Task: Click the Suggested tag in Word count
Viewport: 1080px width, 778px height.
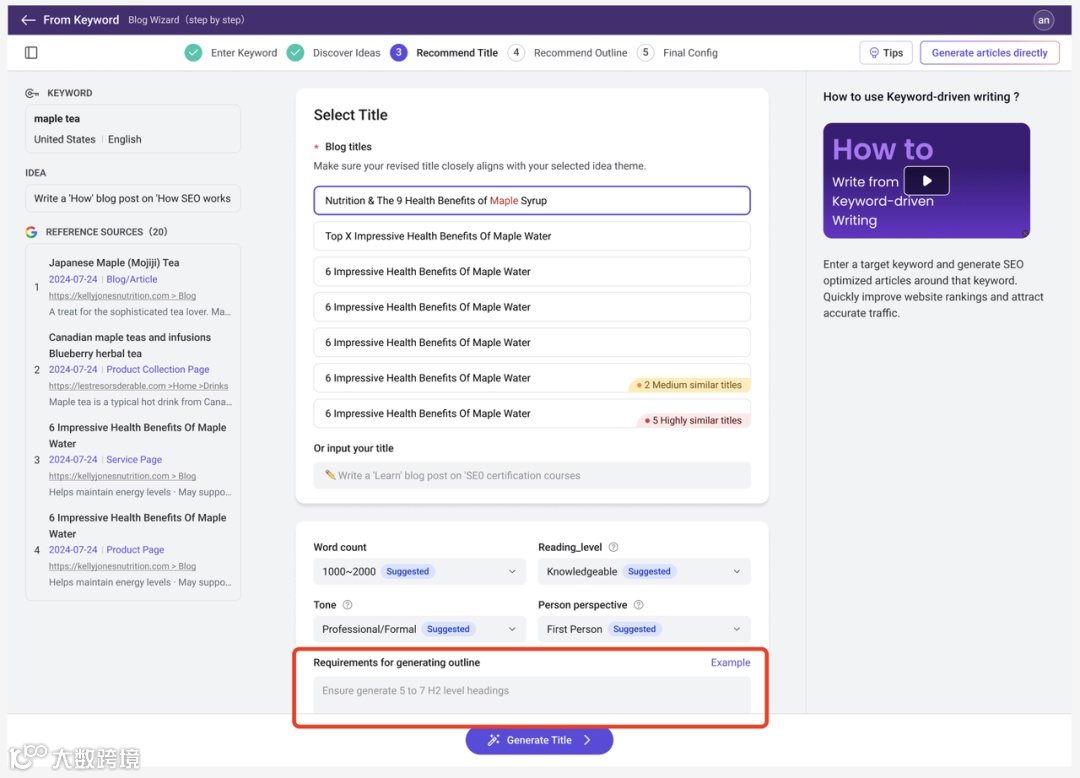Action: (407, 571)
